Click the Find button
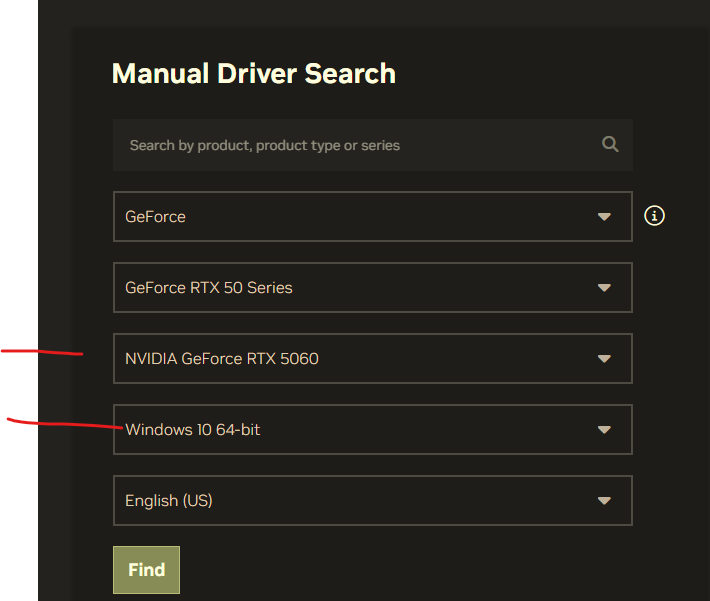 point(146,570)
